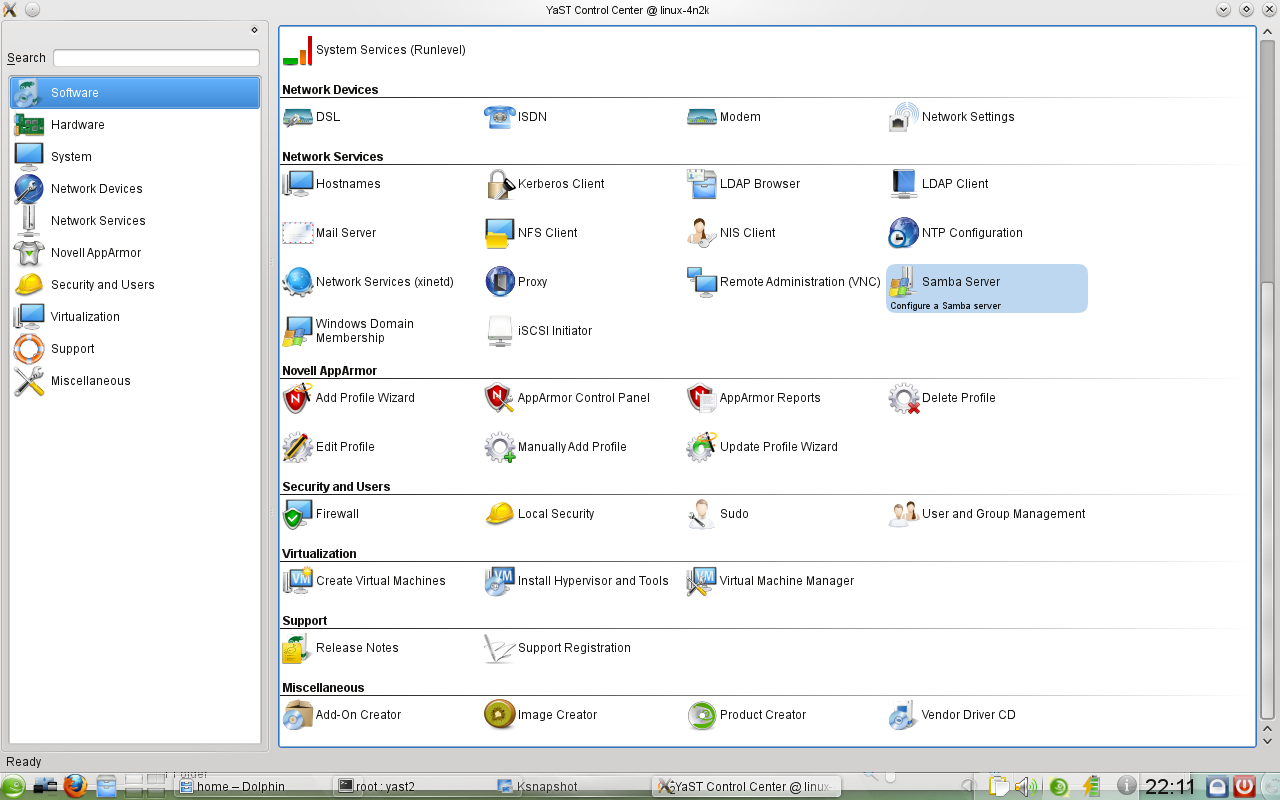
Task: Open the ISDN module
Action: (x=515, y=117)
